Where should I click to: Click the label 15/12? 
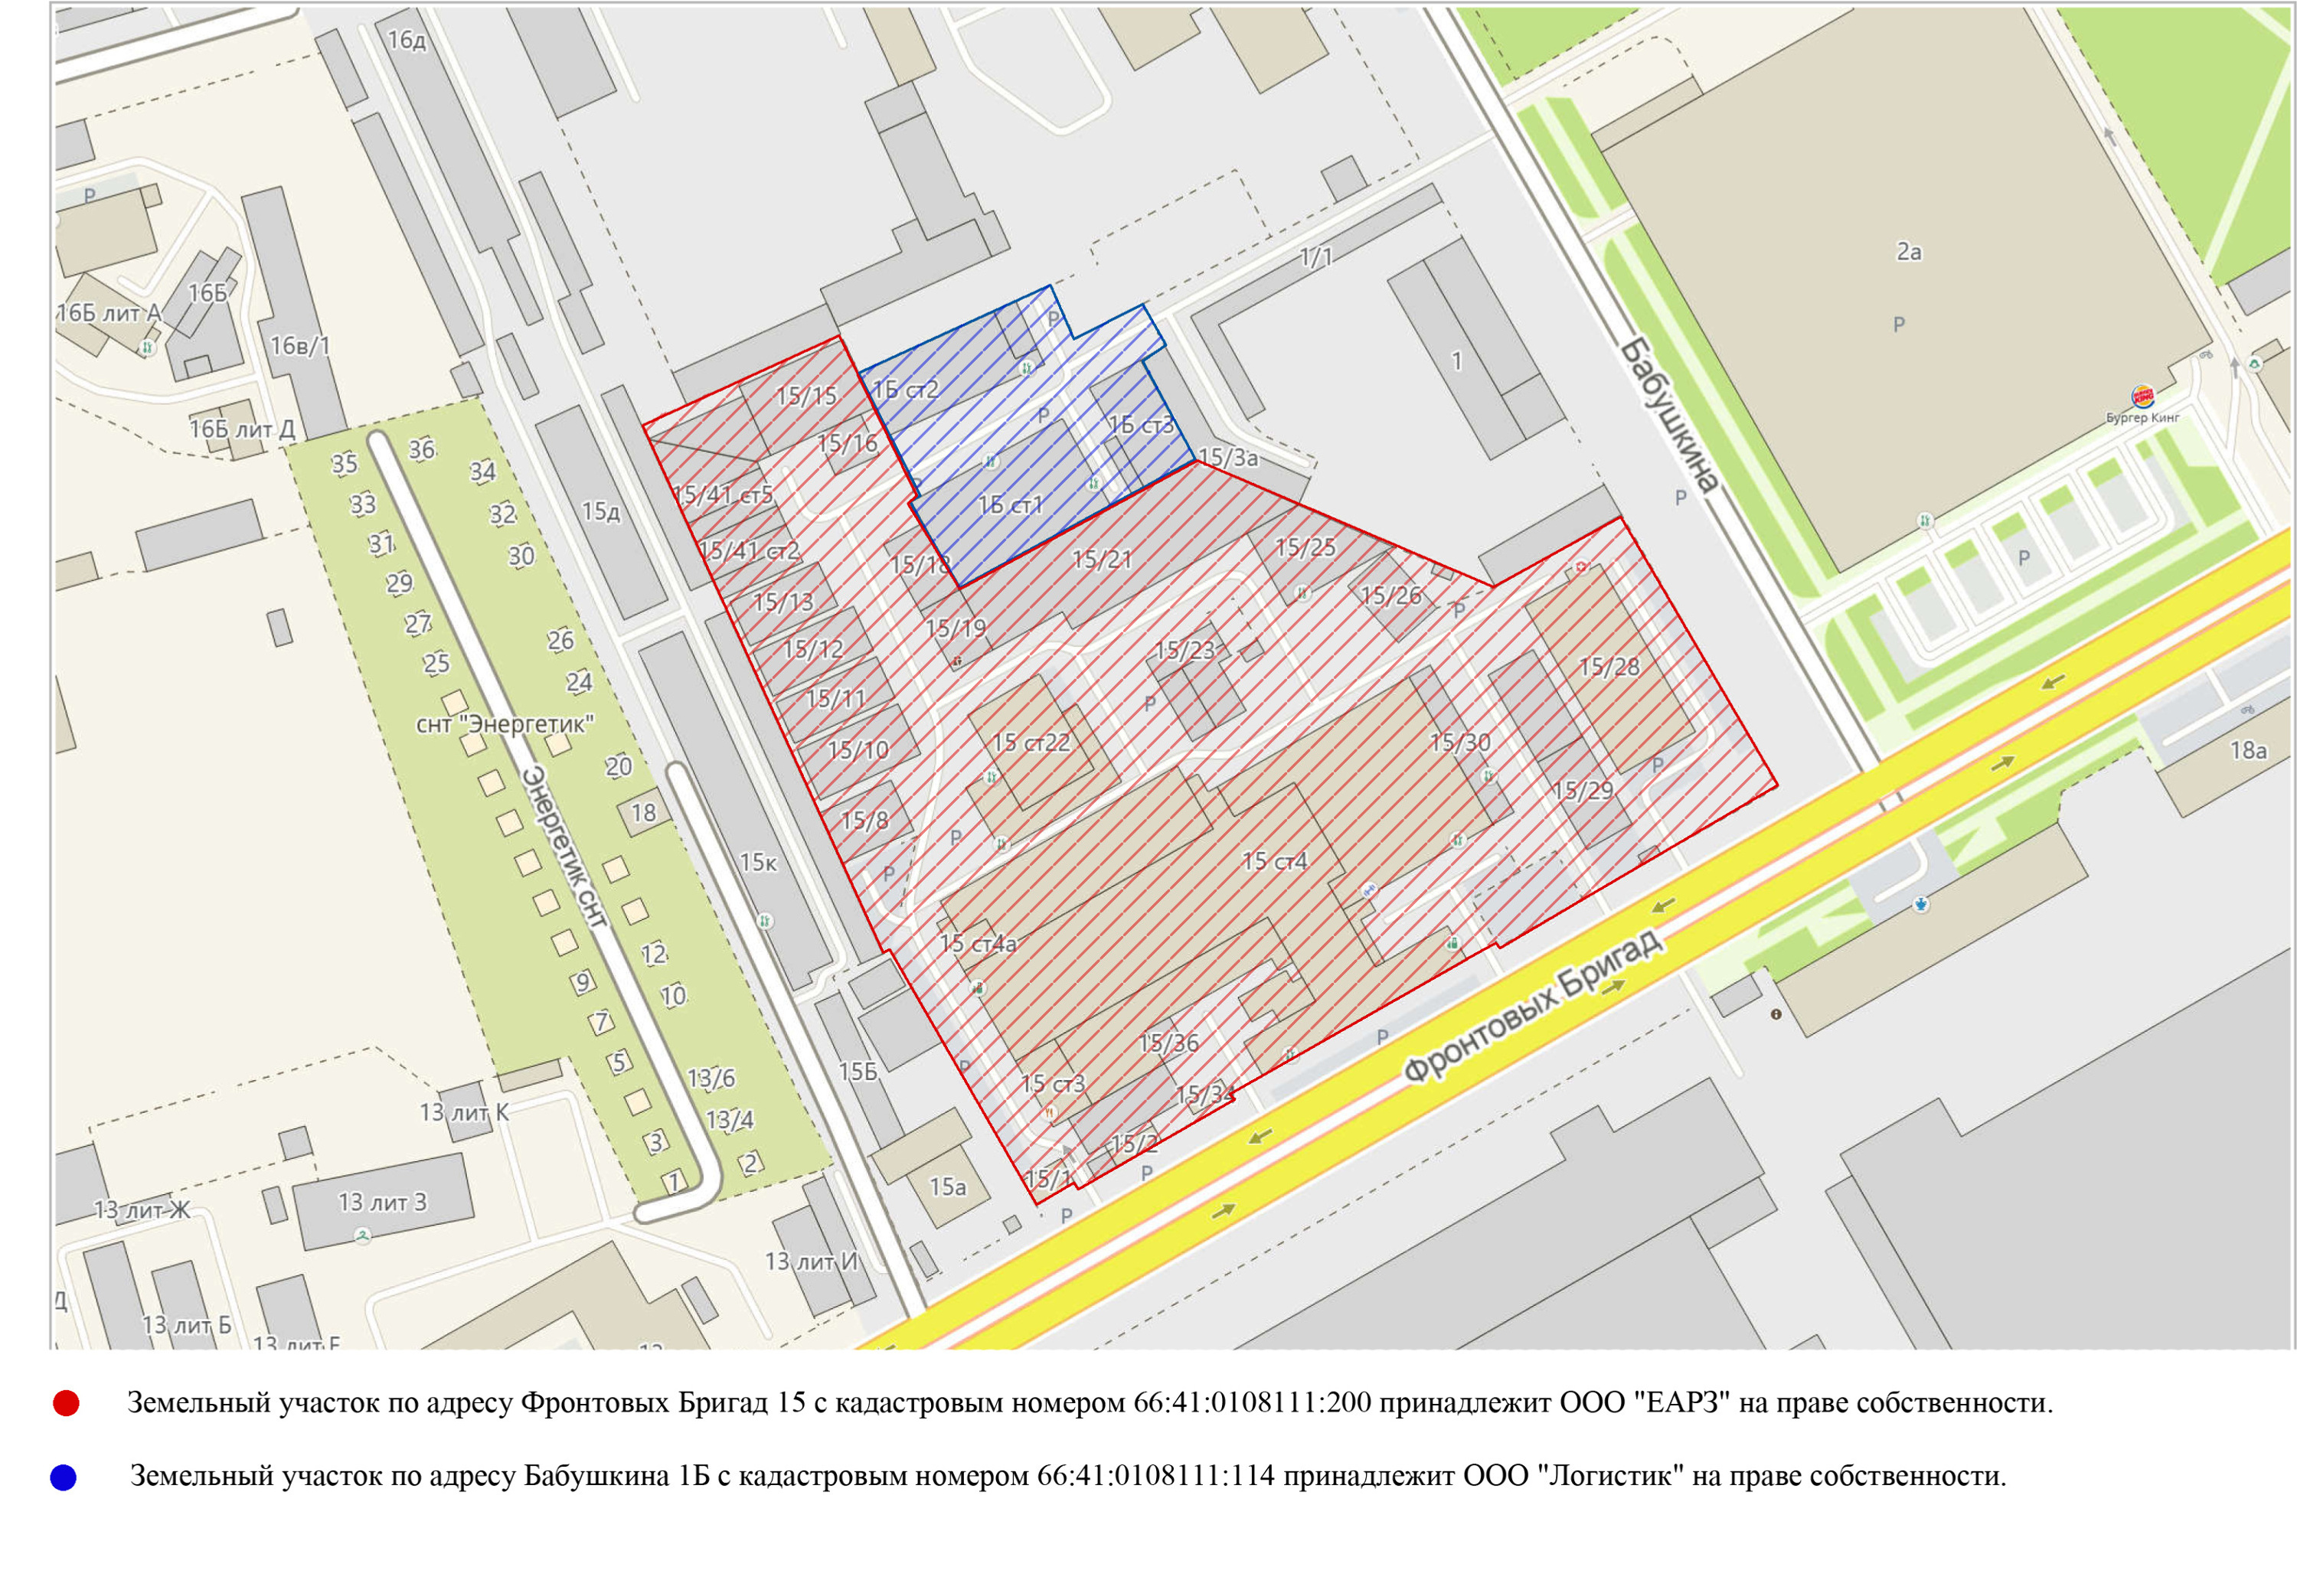[812, 649]
